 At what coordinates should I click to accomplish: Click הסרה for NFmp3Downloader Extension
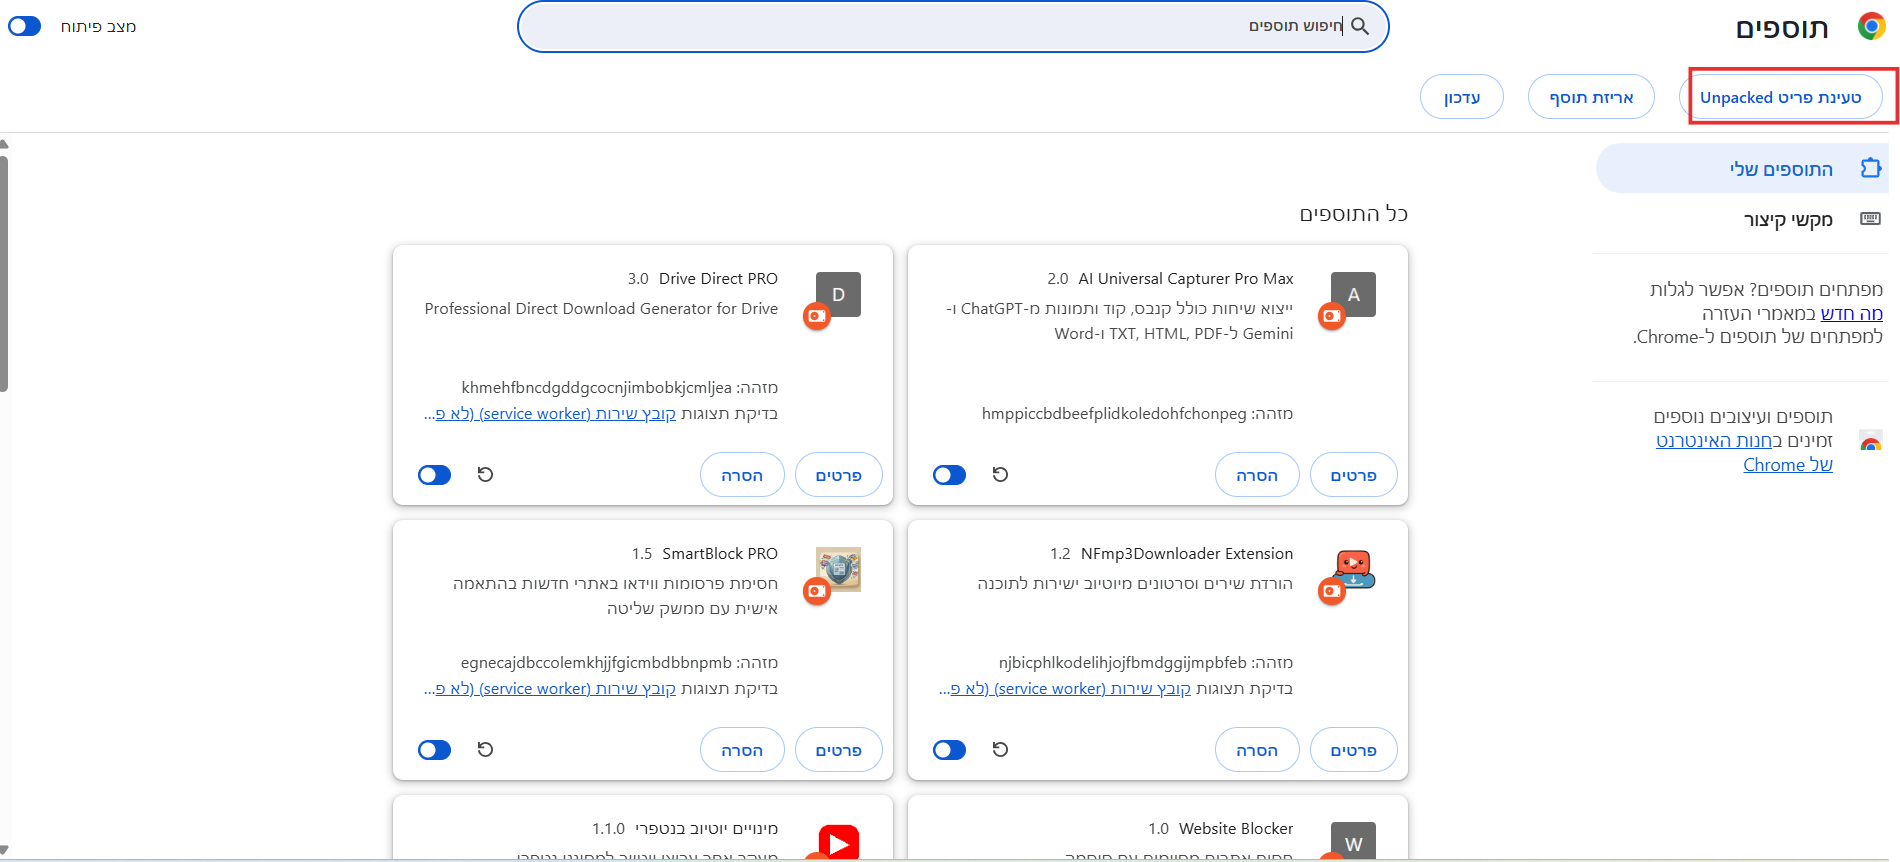(x=1257, y=750)
